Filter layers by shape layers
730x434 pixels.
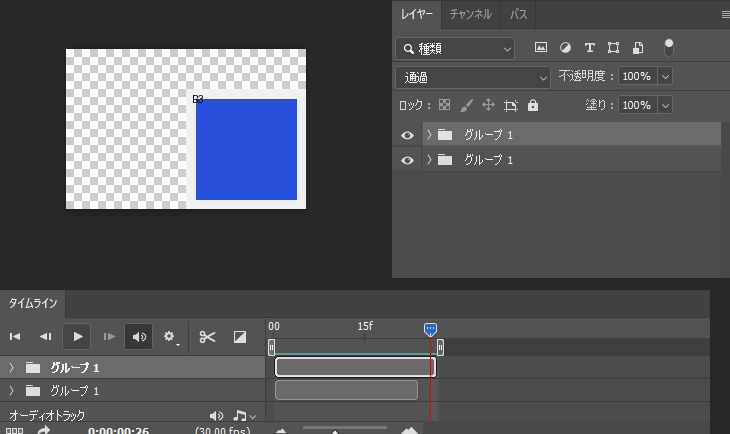point(613,47)
